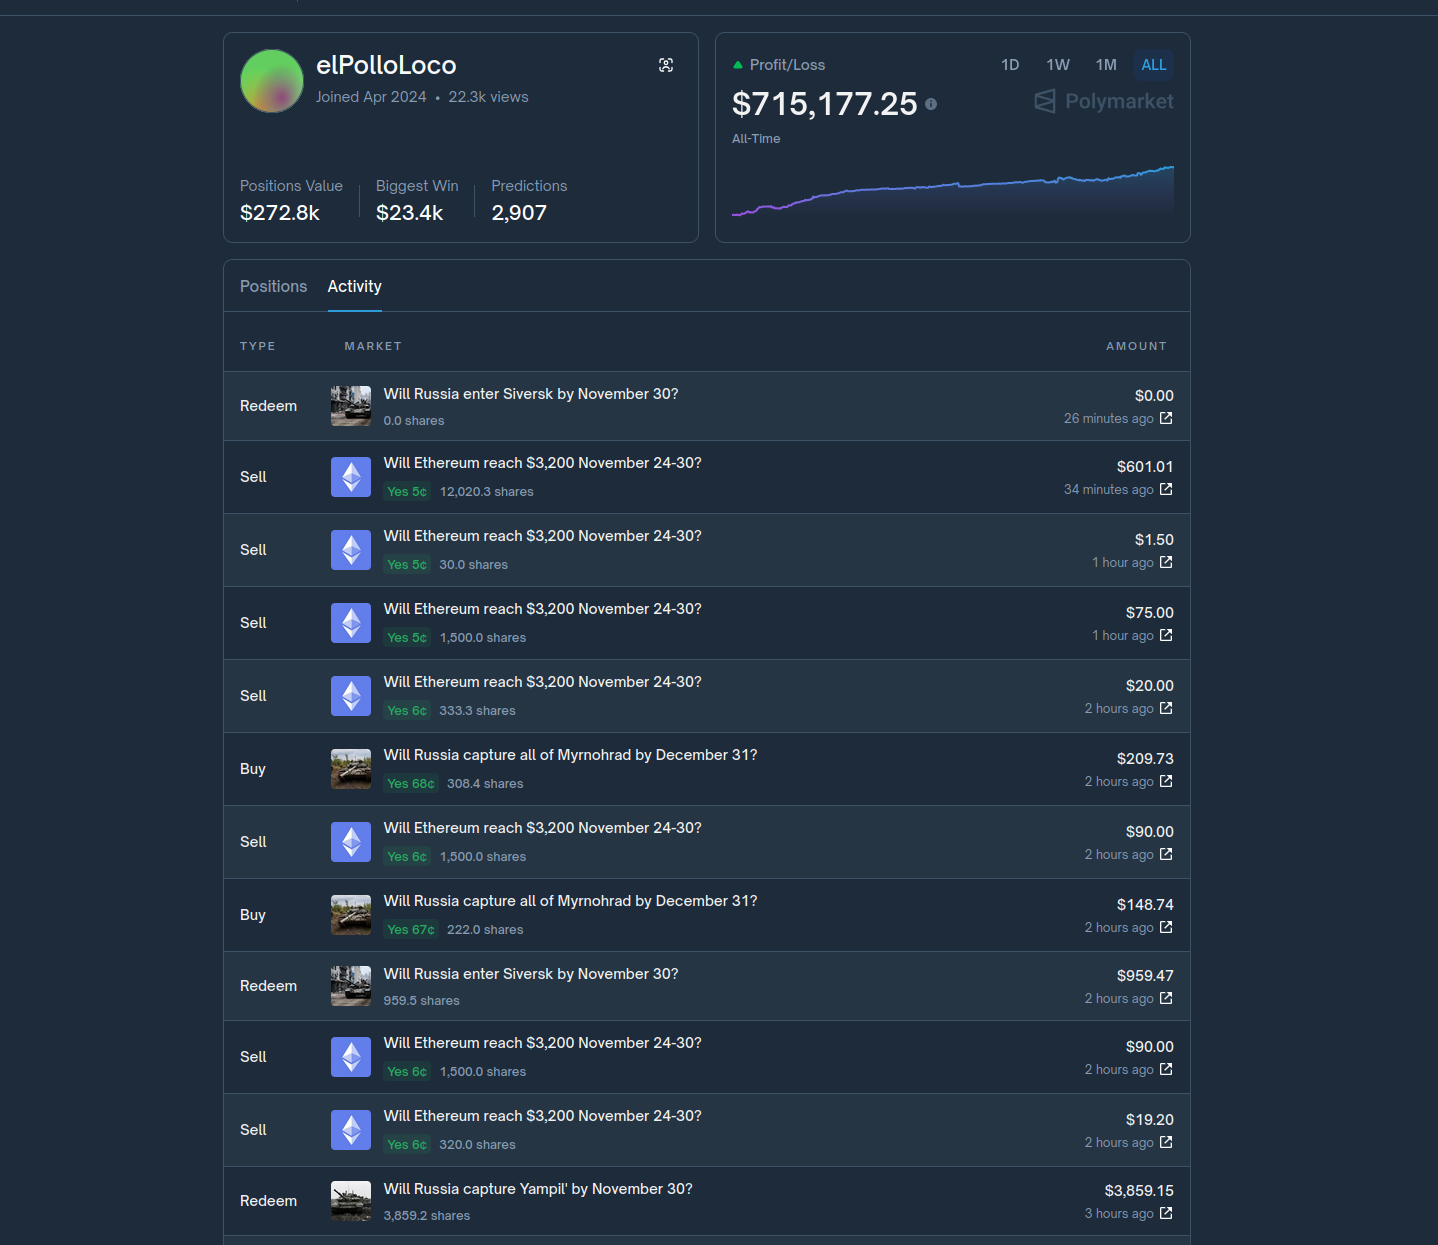This screenshot has width=1438, height=1245.
Task: Click the $715,177.25 profit amount
Action: [x=825, y=104]
